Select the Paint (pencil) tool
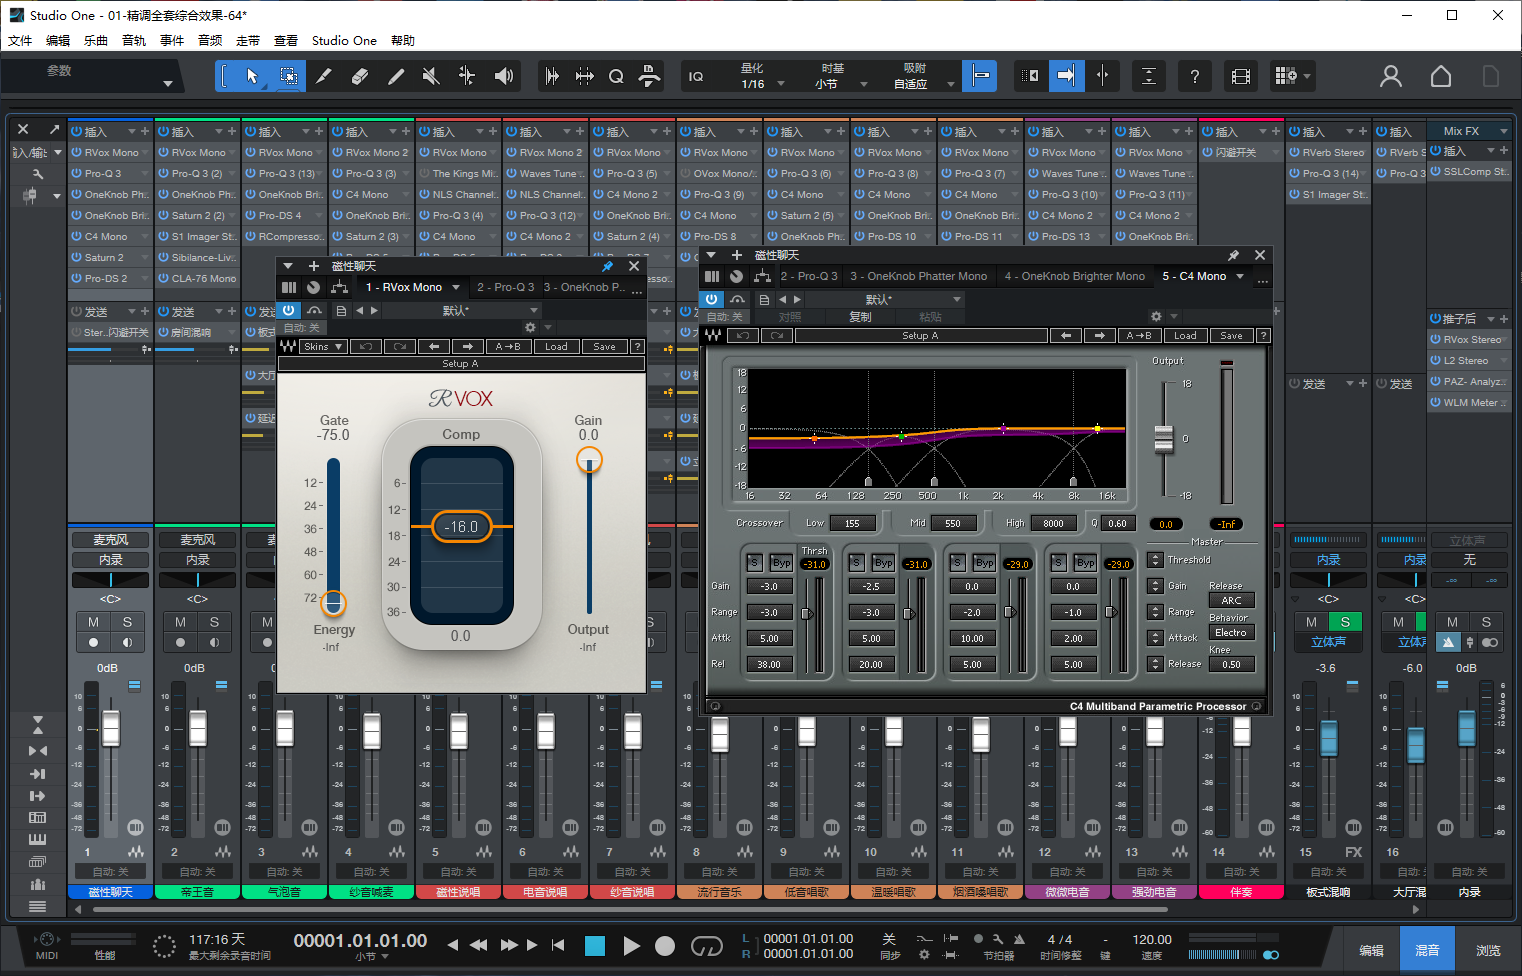Image resolution: width=1522 pixels, height=976 pixels. point(396,76)
